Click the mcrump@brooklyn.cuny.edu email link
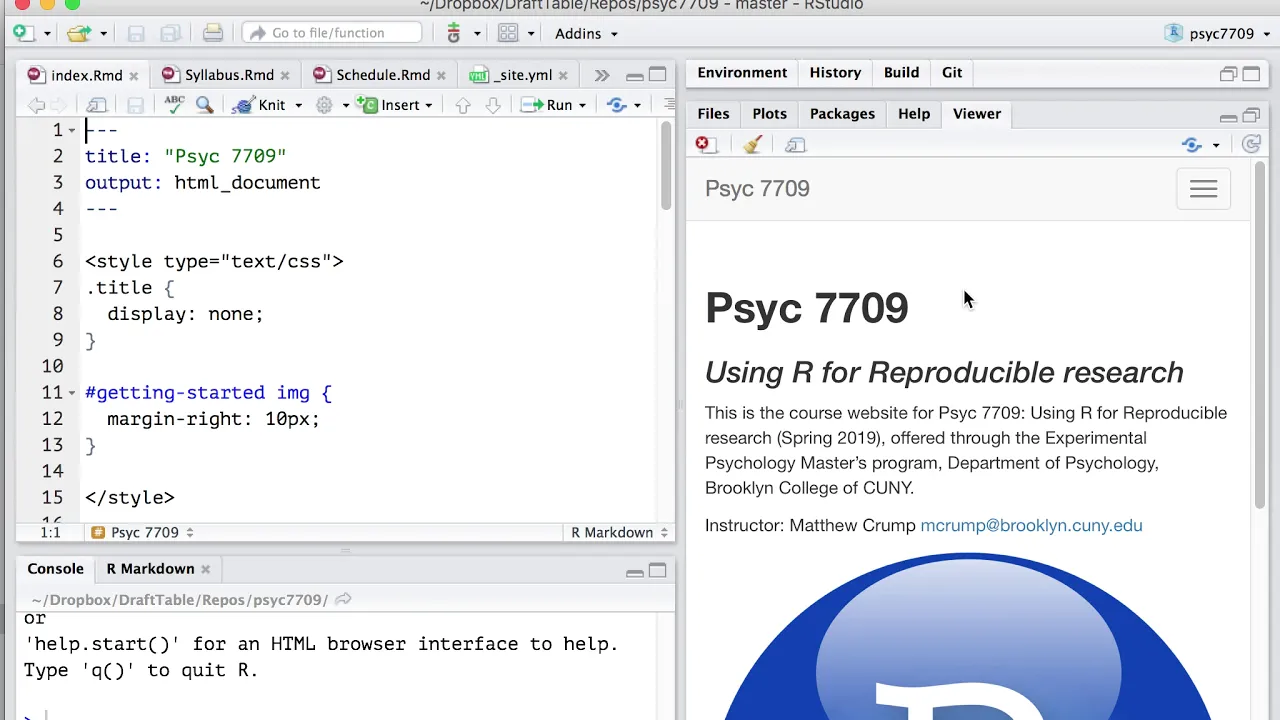Viewport: 1280px width, 720px height. click(x=1031, y=525)
